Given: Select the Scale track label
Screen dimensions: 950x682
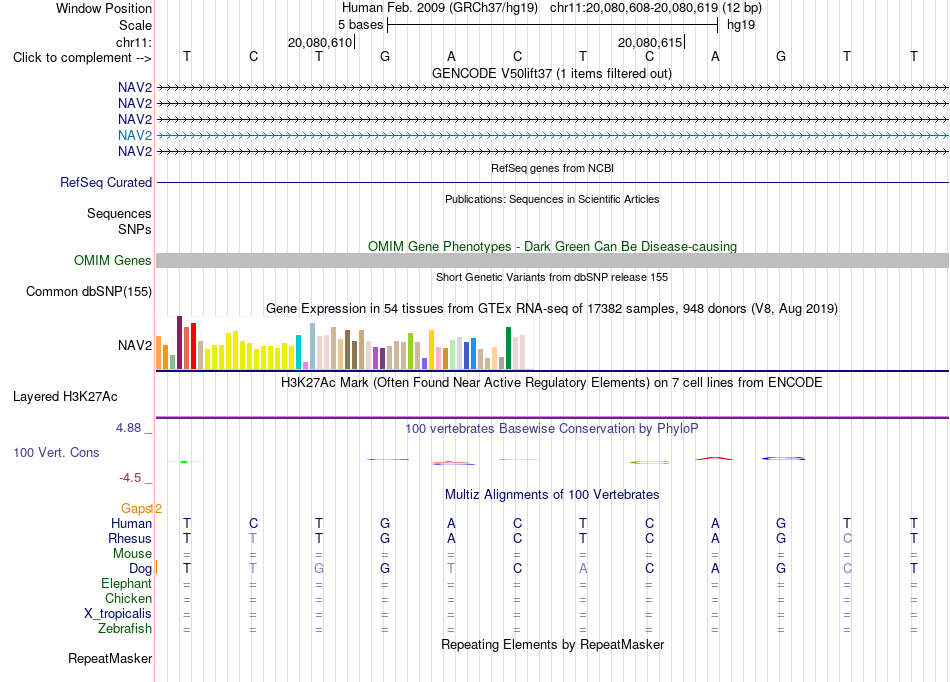Looking at the screenshot, I should (x=135, y=25).
